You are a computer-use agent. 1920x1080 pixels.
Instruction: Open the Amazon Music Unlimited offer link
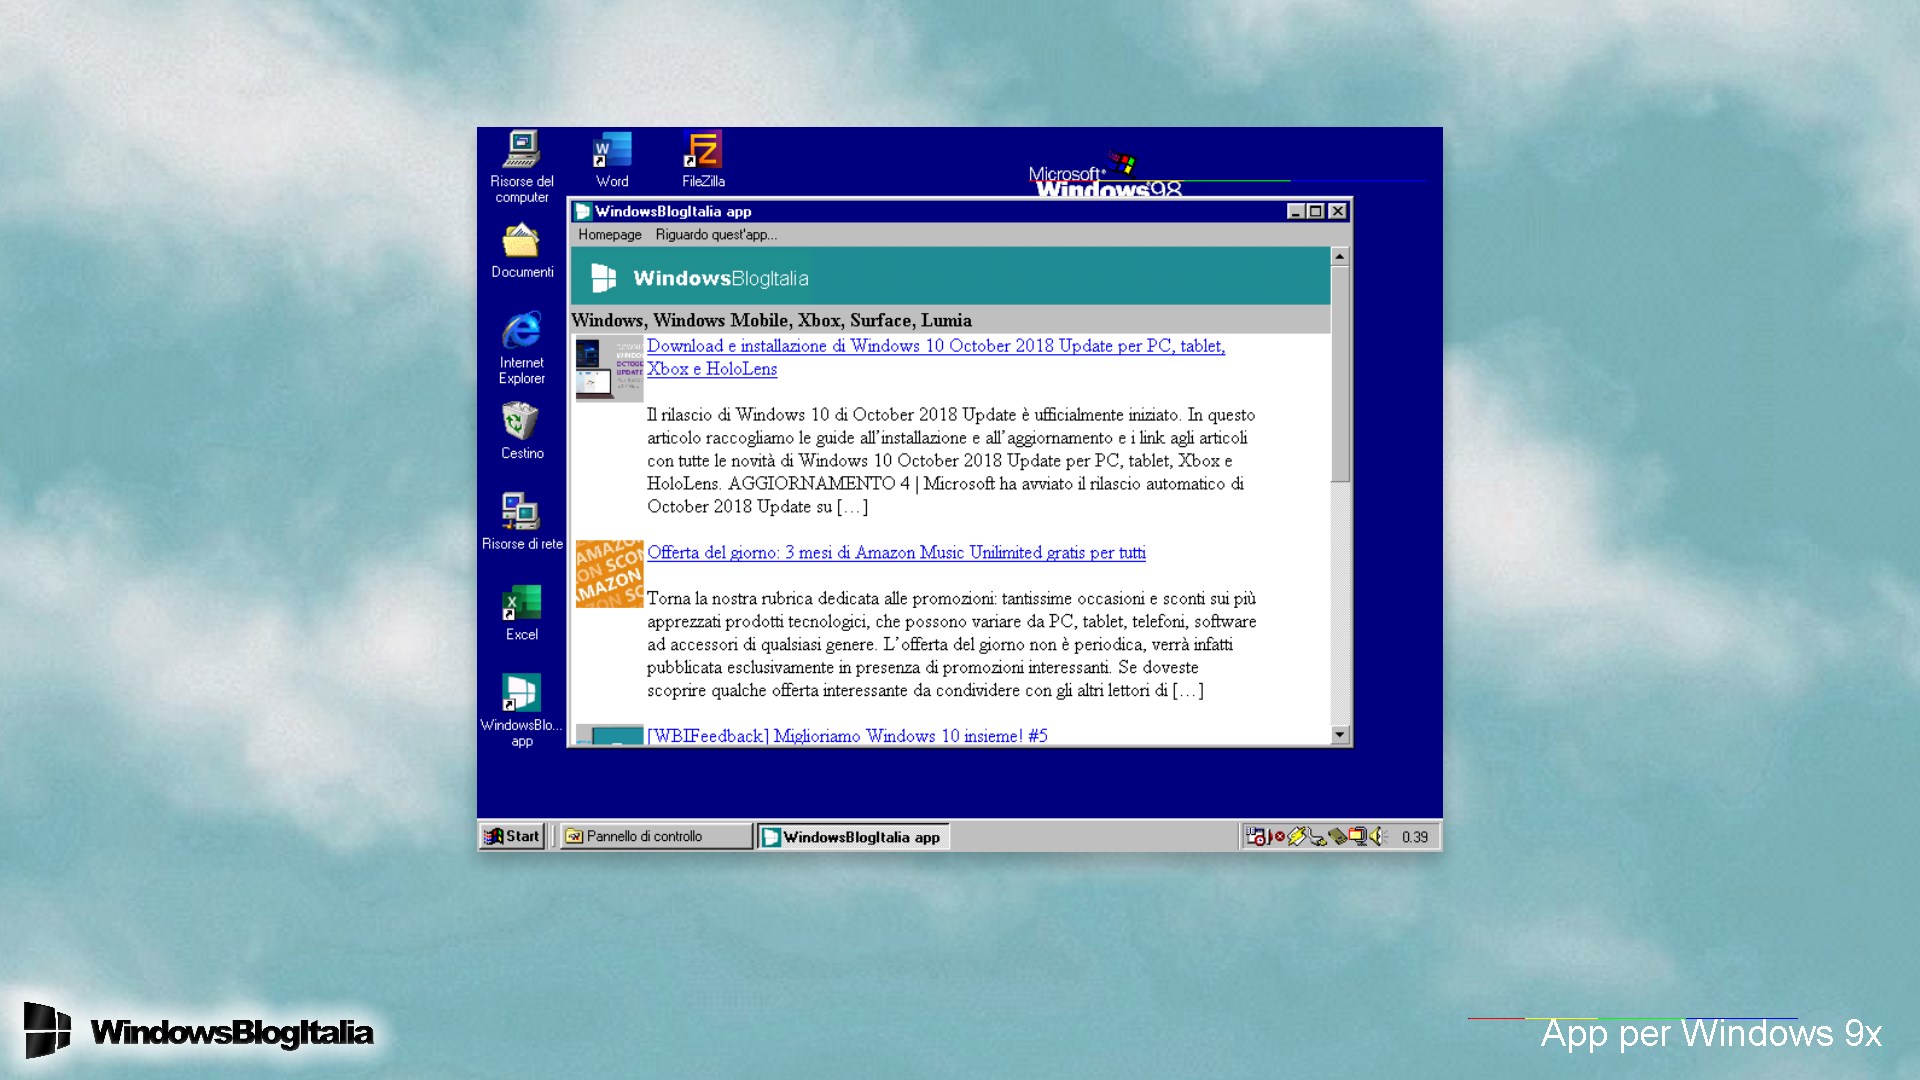coord(896,553)
